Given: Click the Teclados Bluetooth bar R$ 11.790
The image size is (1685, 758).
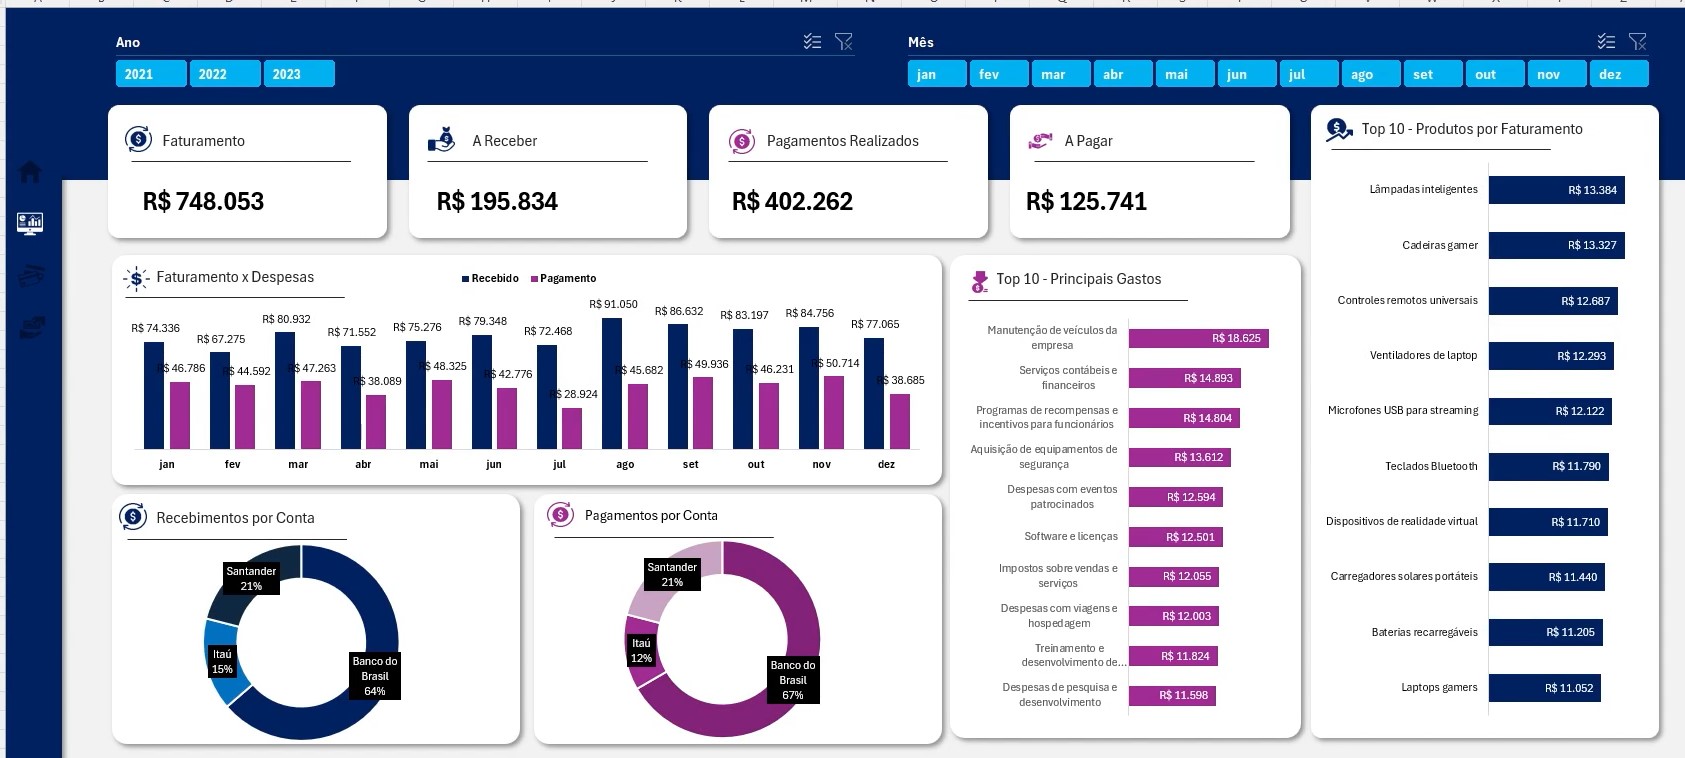Looking at the screenshot, I should click(x=1548, y=466).
